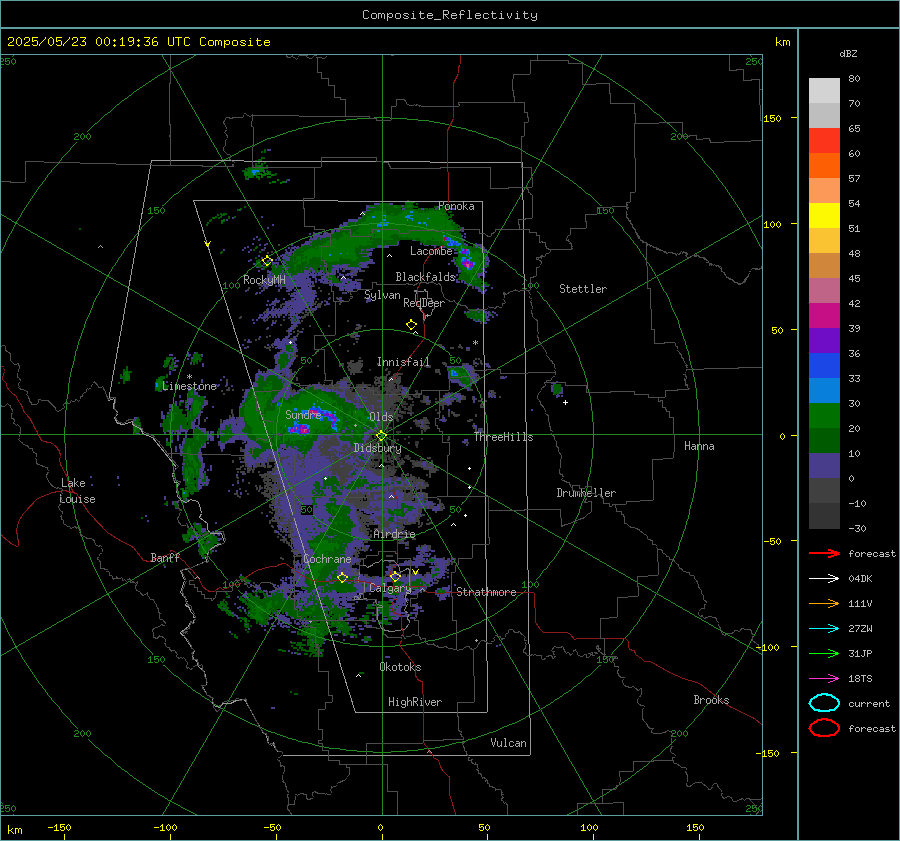Select the 27ZW legend text
The image size is (900, 841).
click(860, 629)
